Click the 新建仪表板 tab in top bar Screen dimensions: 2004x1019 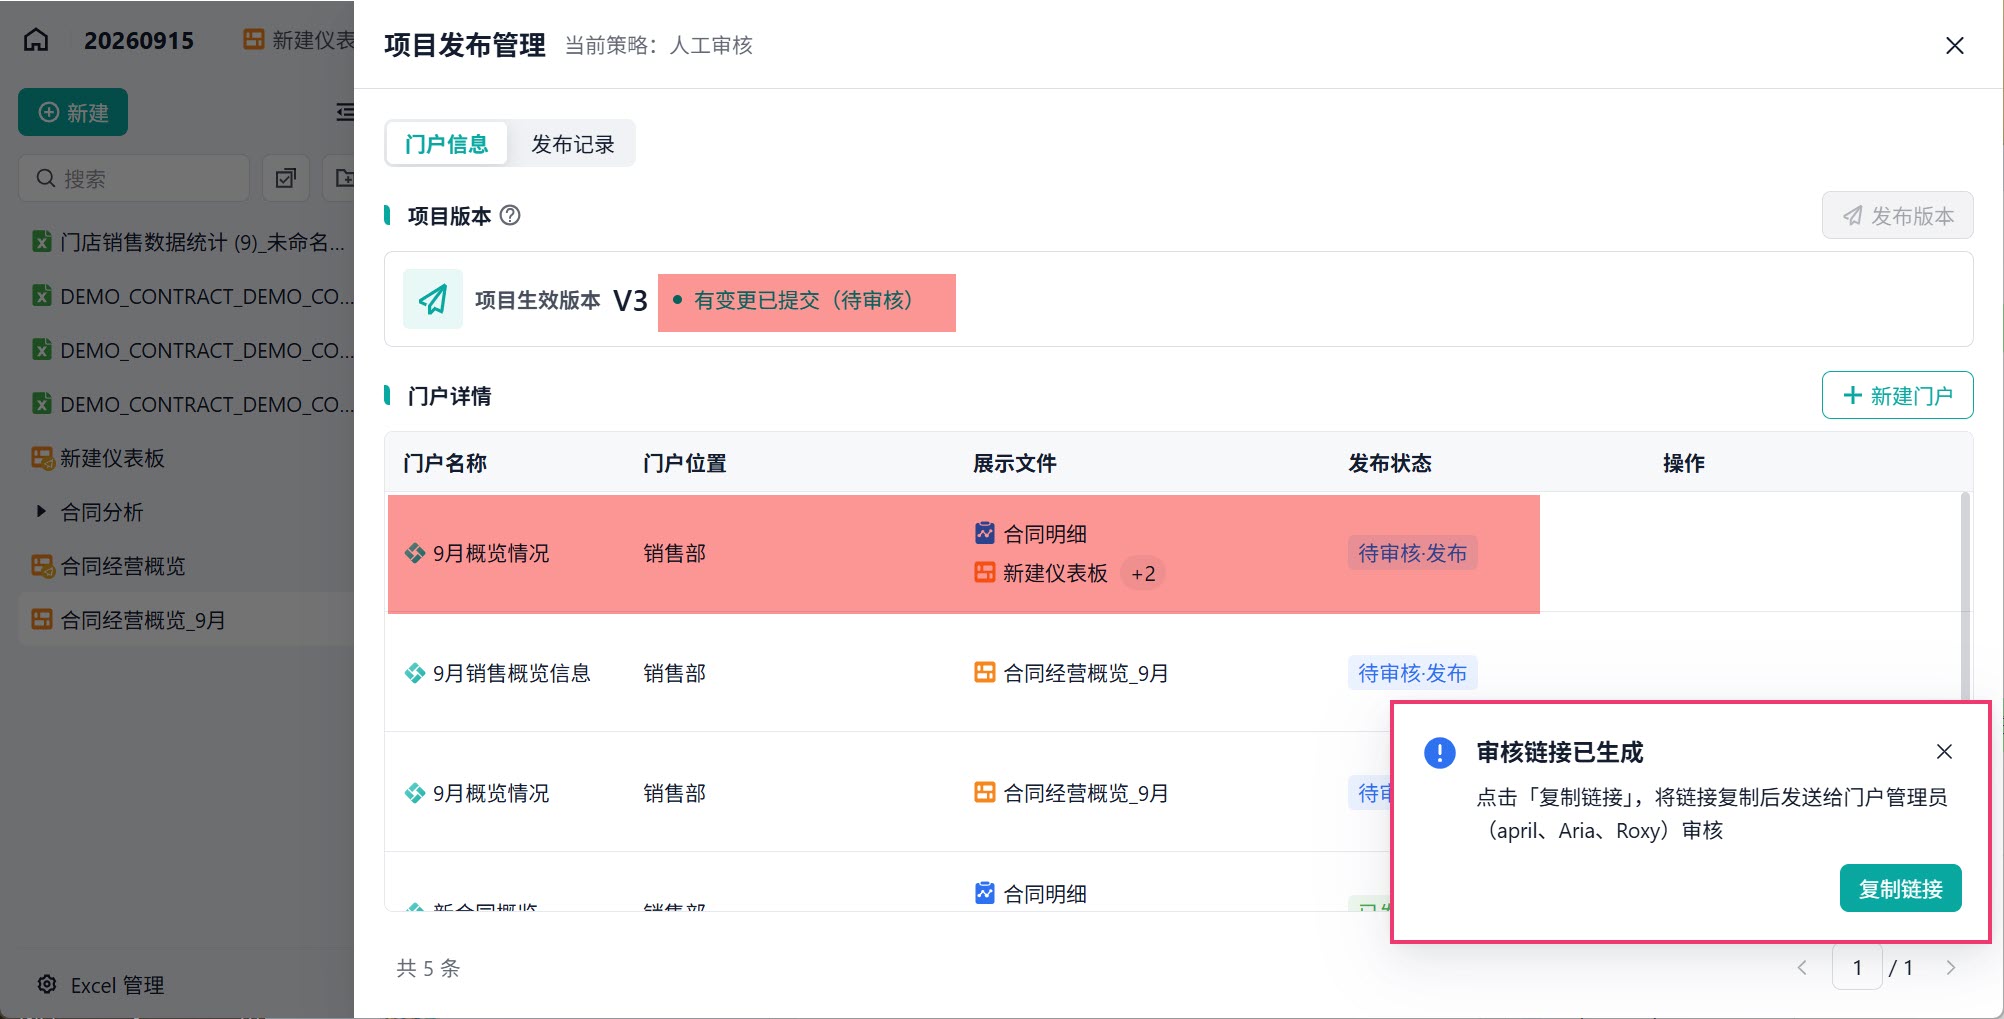298,40
